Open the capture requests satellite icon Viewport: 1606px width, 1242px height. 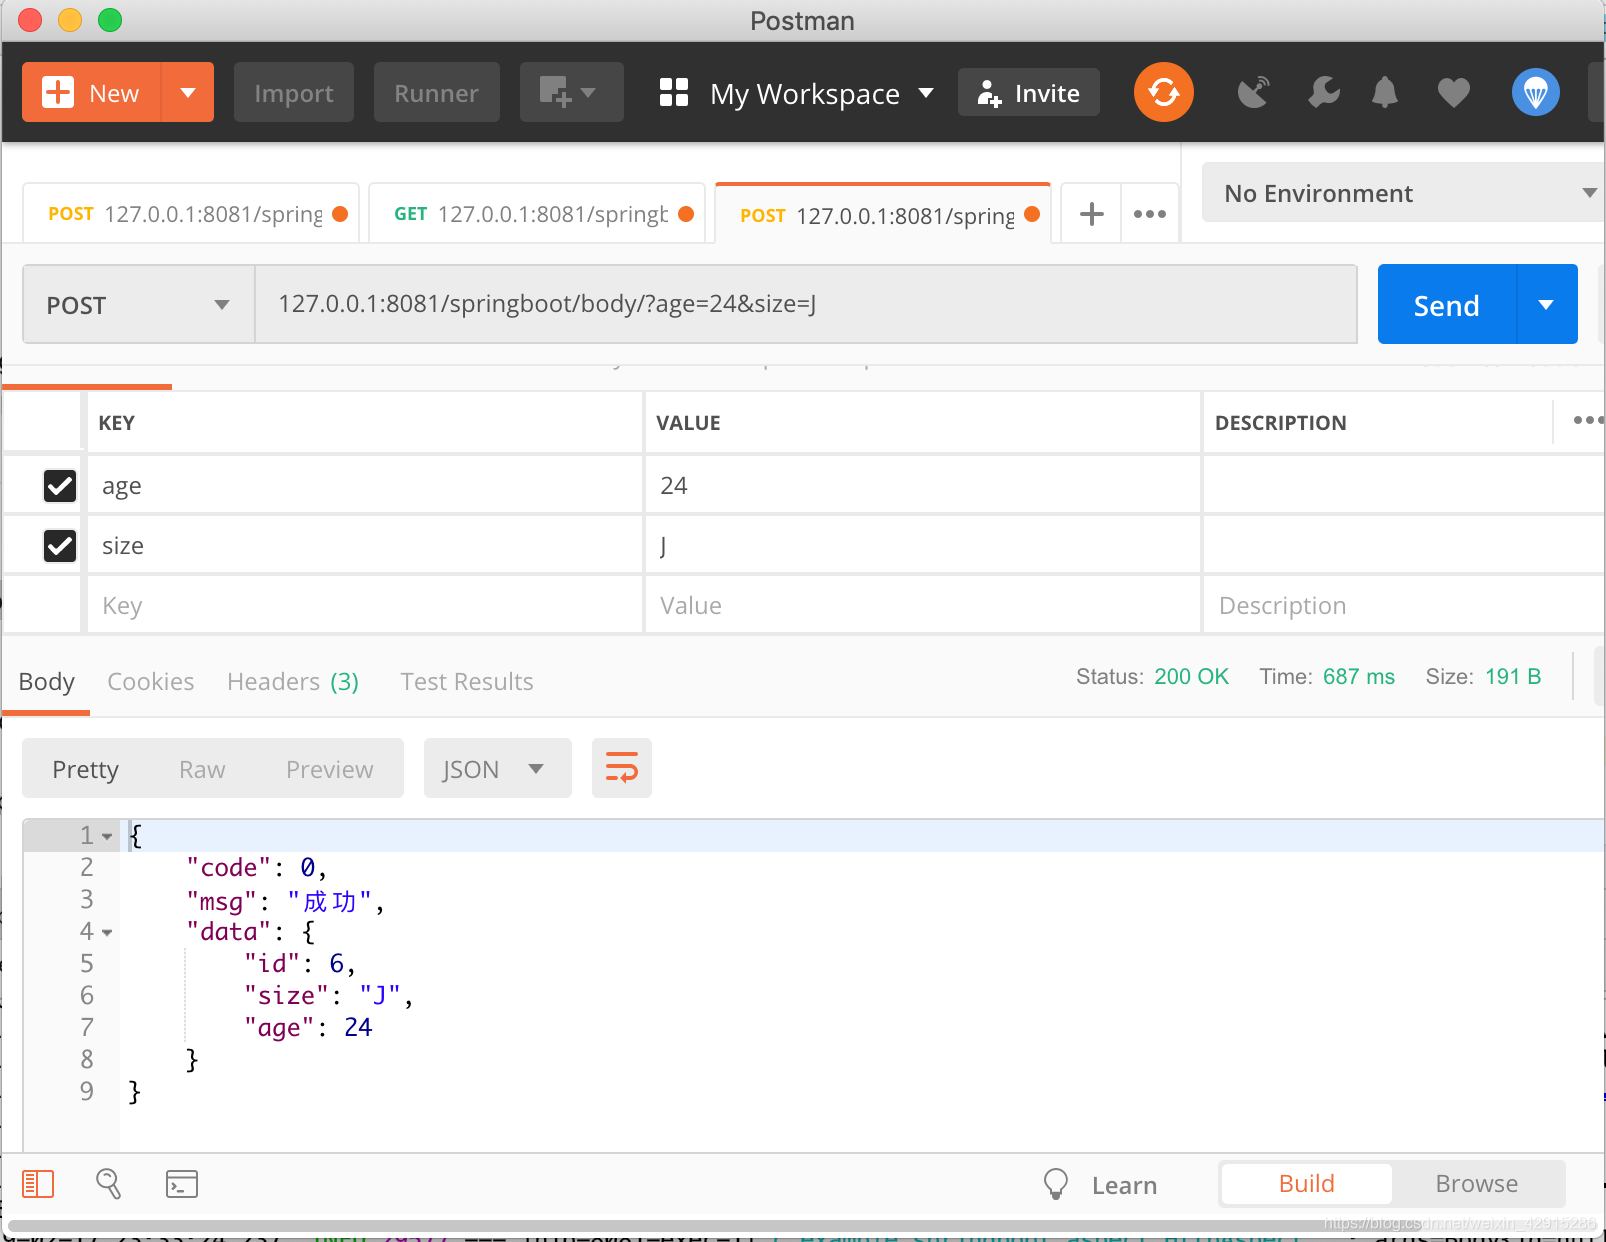tap(1253, 93)
